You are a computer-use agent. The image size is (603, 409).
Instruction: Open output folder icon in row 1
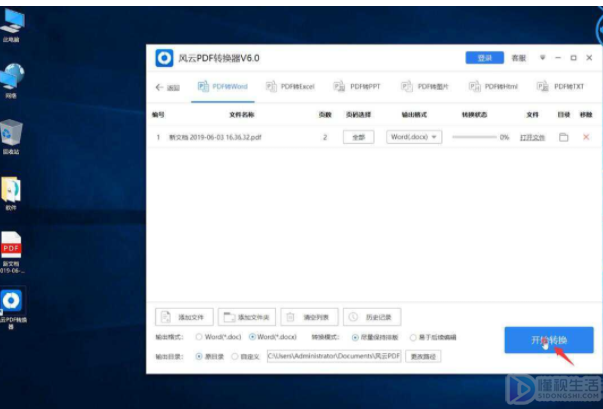563,137
